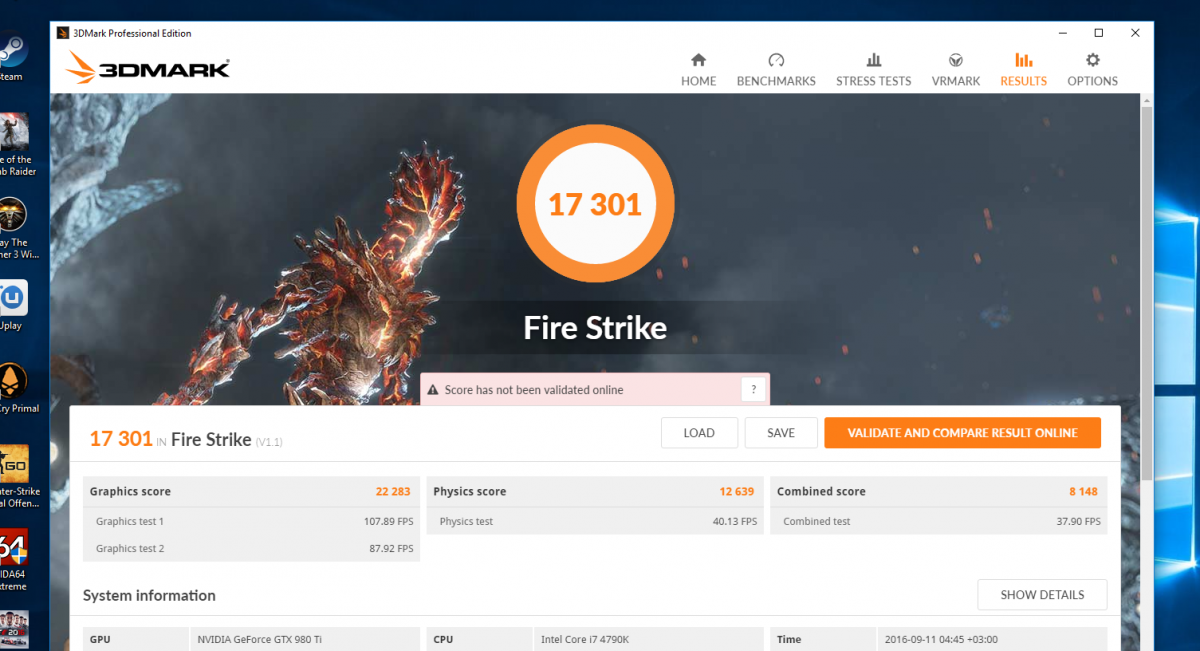1200x651 pixels.
Task: Click the 107.89 FPS value
Action: [x=388, y=521]
